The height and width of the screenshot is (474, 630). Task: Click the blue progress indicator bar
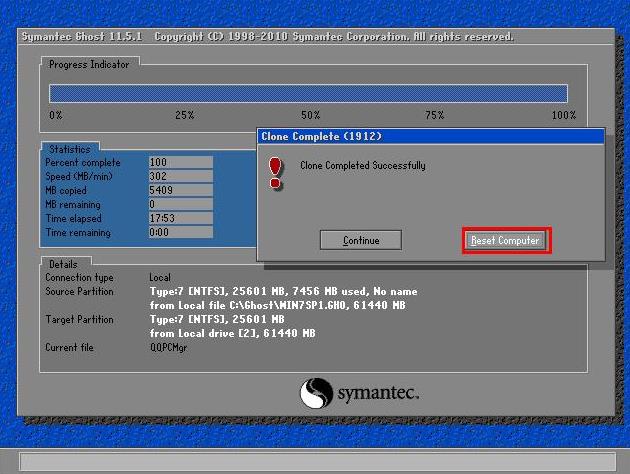pos(308,93)
